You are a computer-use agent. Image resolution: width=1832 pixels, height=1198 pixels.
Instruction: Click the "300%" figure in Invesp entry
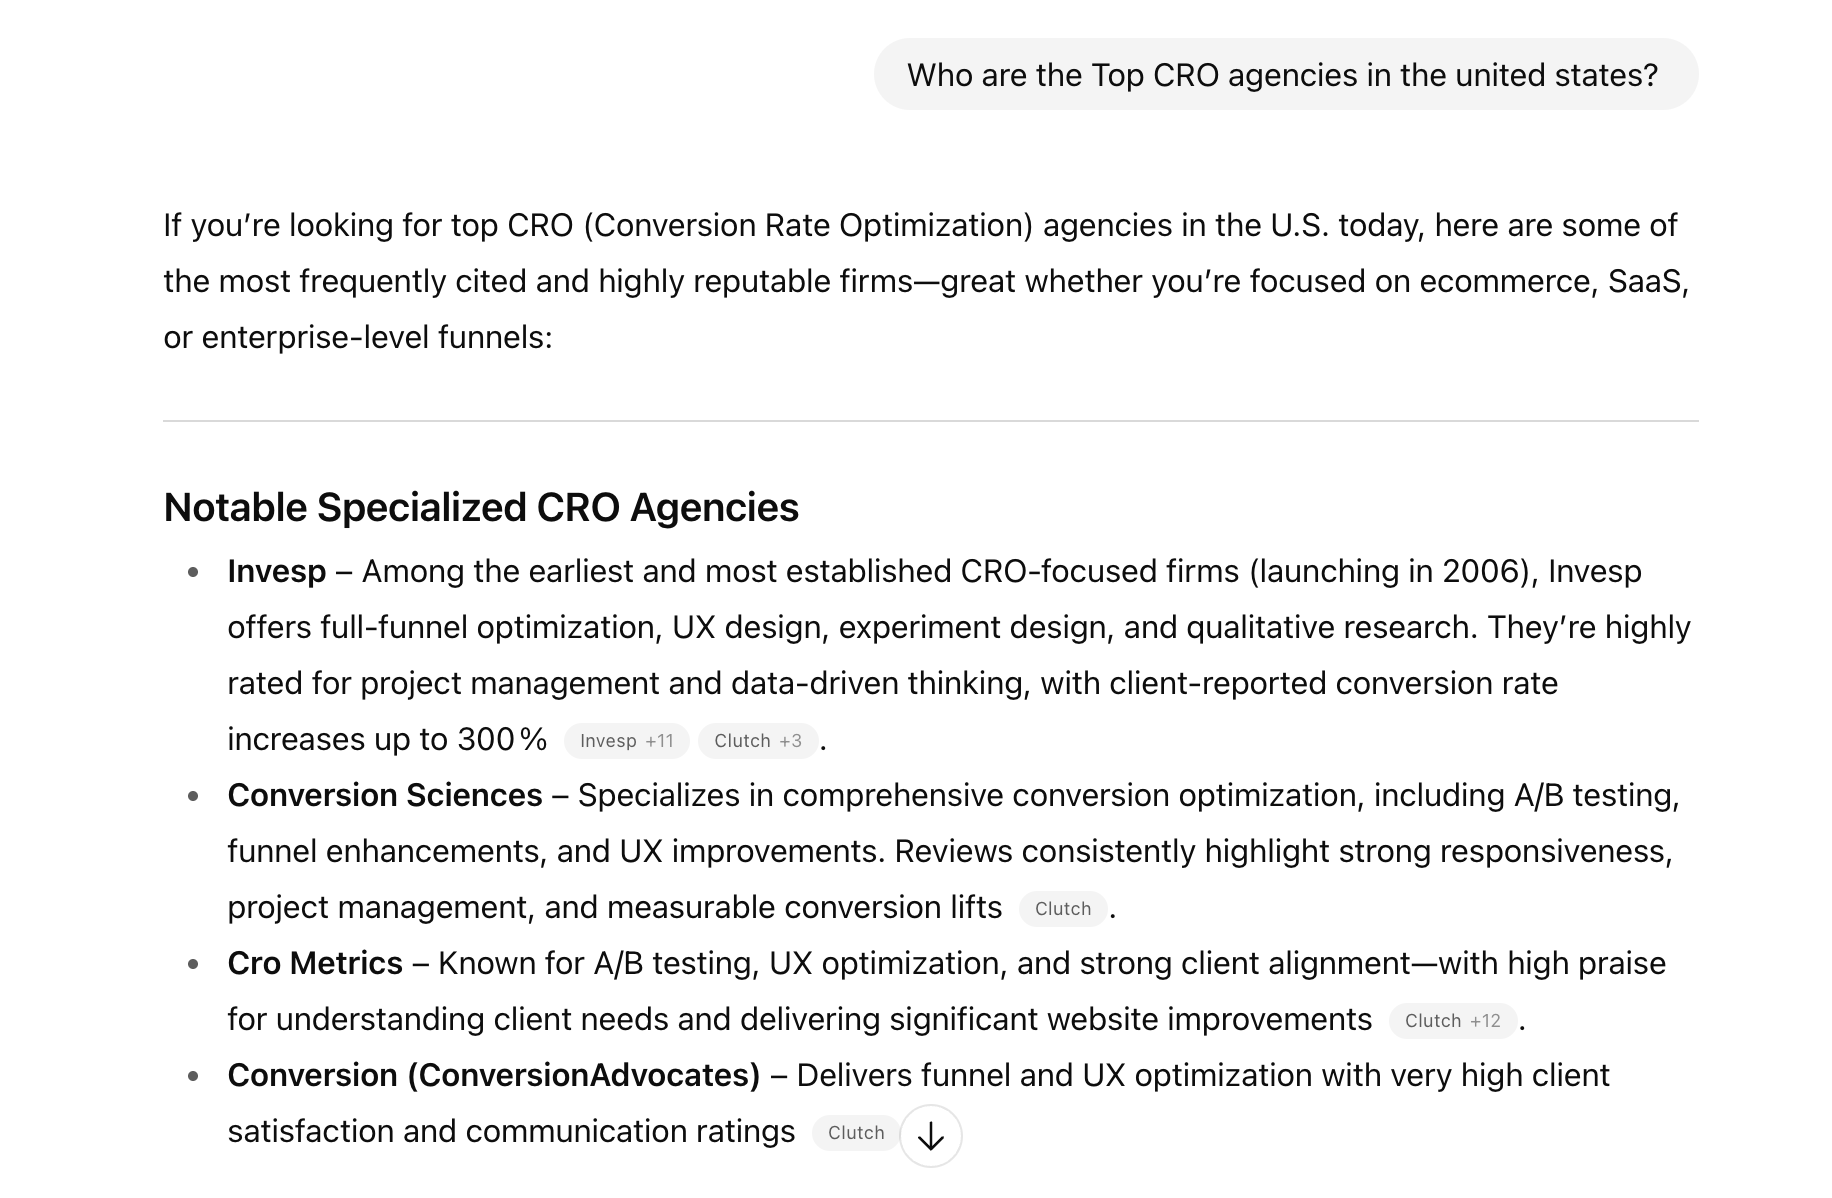pos(502,739)
